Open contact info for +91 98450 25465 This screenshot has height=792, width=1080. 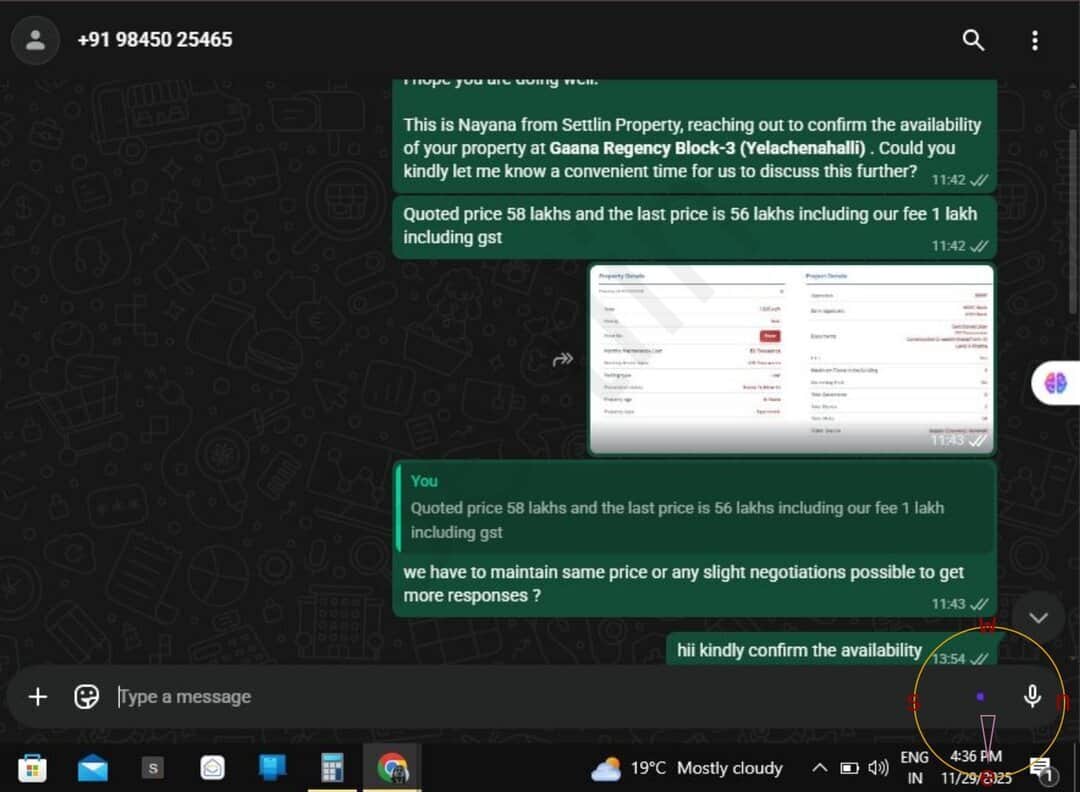(x=155, y=40)
